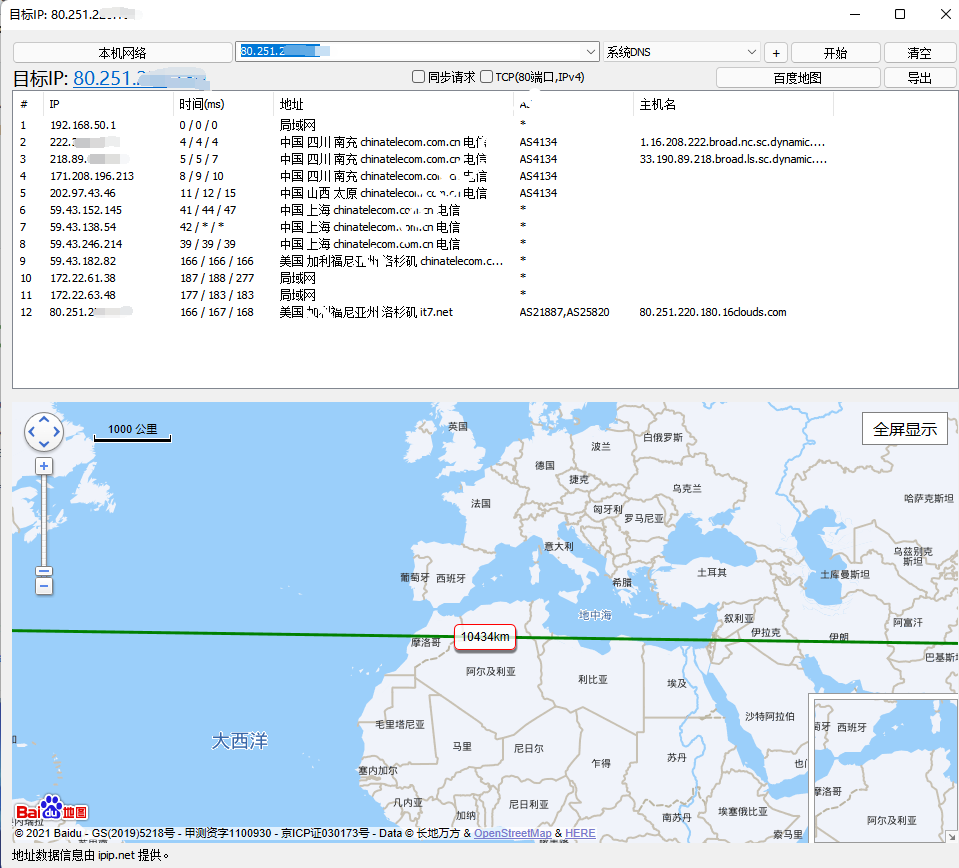This screenshot has width=959, height=868.
Task: Click 清空 to clear the results
Action: tap(919, 52)
